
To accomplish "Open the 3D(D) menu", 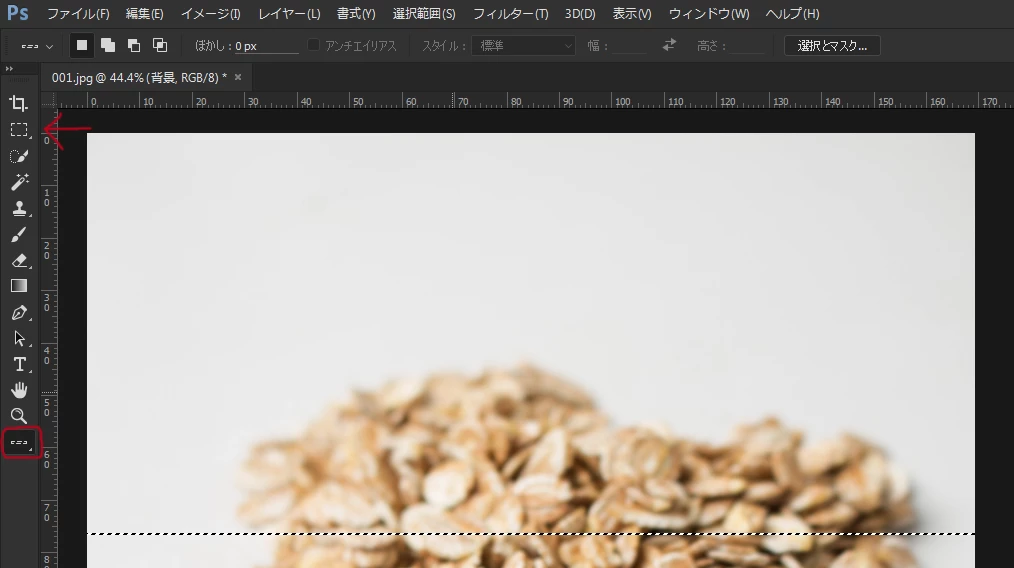I will coord(580,14).
